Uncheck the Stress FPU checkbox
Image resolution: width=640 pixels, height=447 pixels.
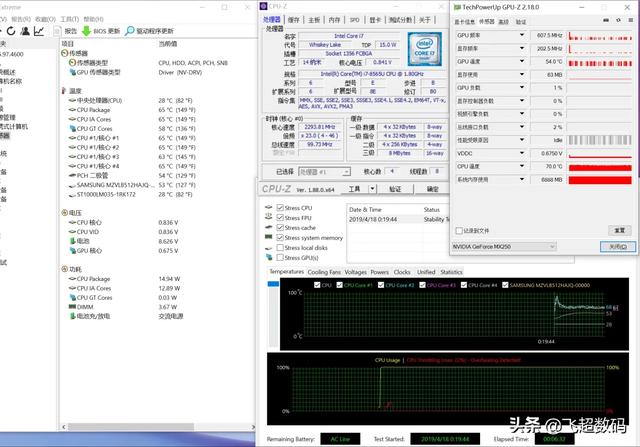[280, 218]
